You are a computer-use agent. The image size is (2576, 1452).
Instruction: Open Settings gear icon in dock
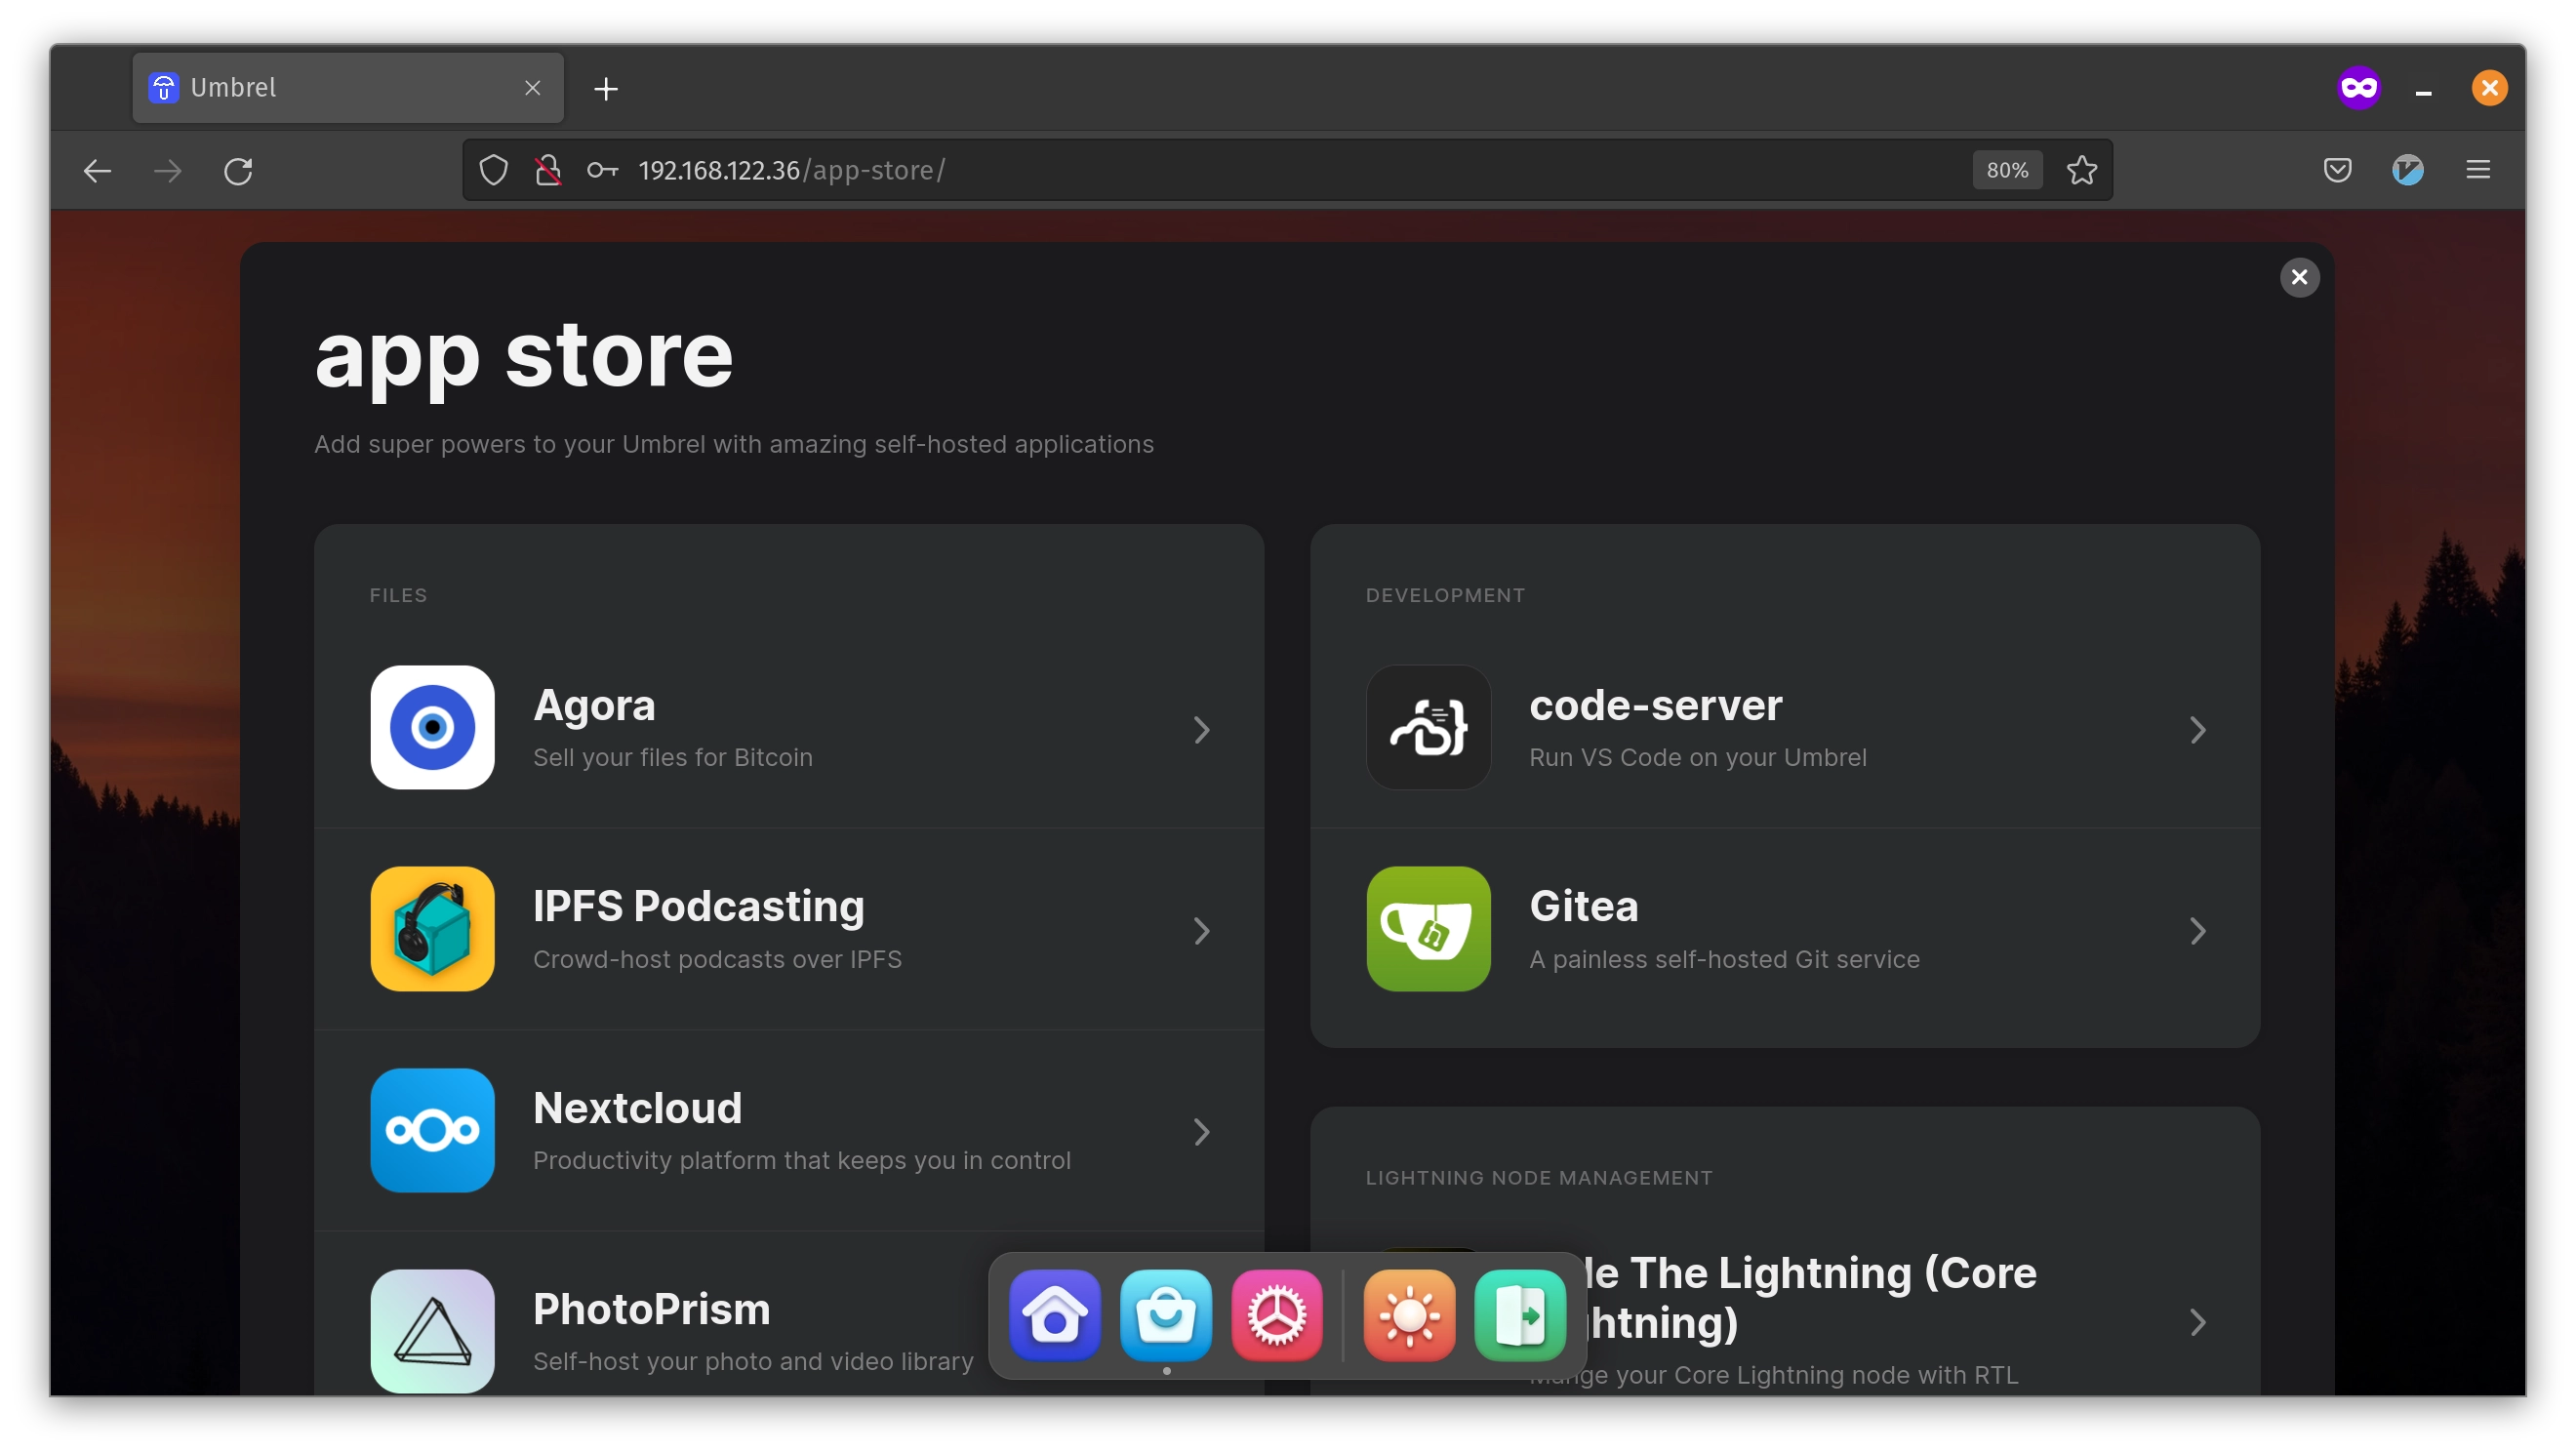coord(1277,1316)
